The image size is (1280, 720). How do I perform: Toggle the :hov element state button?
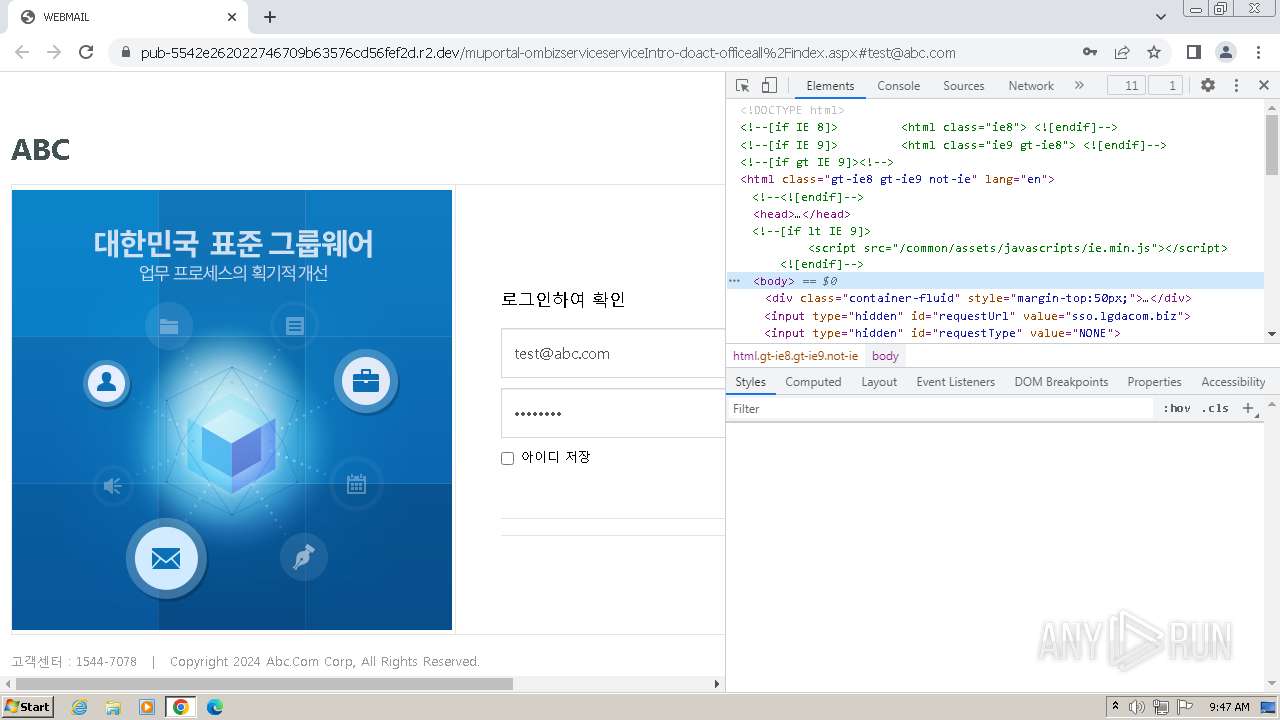pyautogui.click(x=1177, y=409)
